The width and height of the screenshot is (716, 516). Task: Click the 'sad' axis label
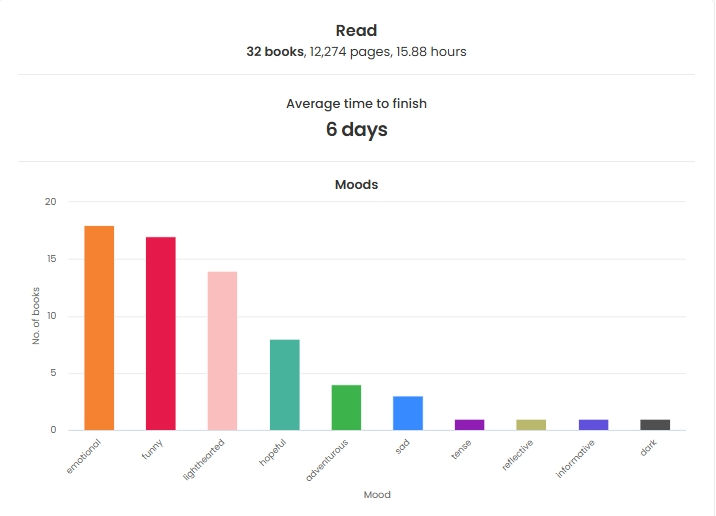click(402, 447)
